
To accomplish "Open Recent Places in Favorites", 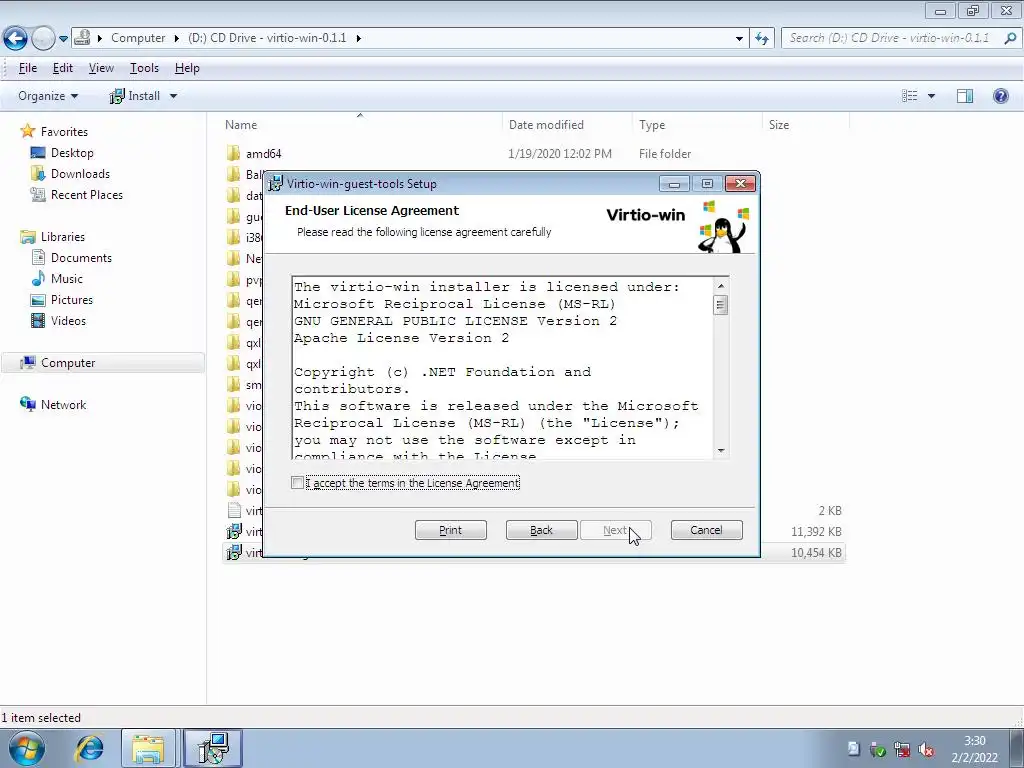I will 87,195.
